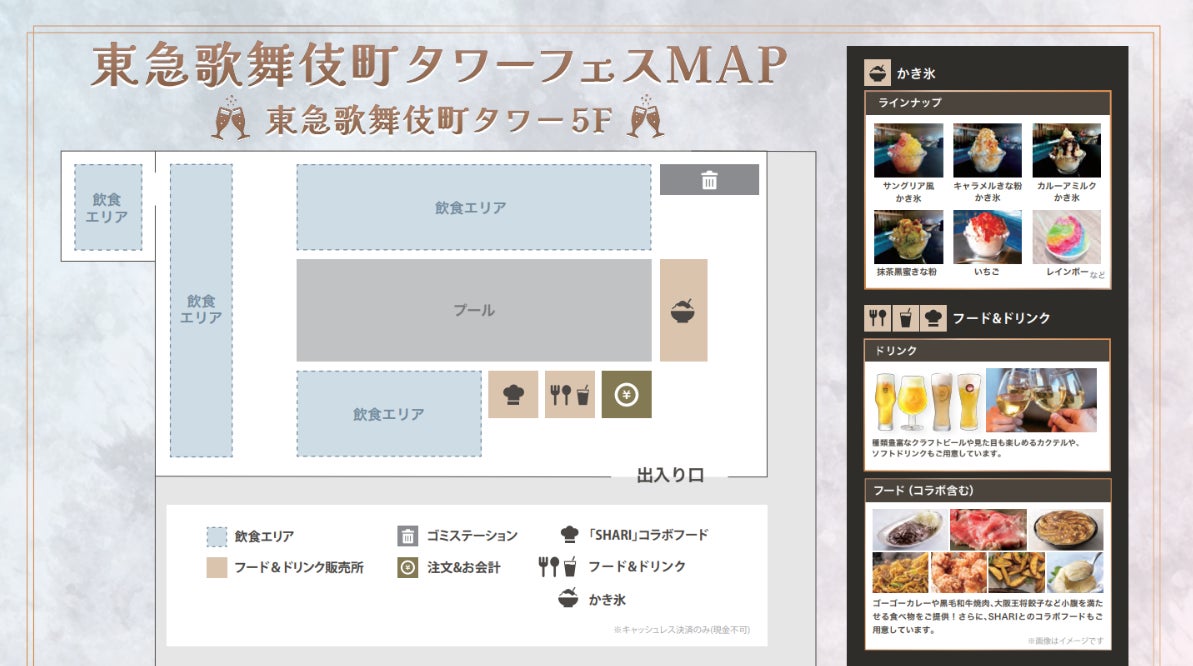Screen dimensions: 1193x666
Task: Select the カルーアミルク shaved ice photo
Action: pyautogui.click(x=1067, y=150)
